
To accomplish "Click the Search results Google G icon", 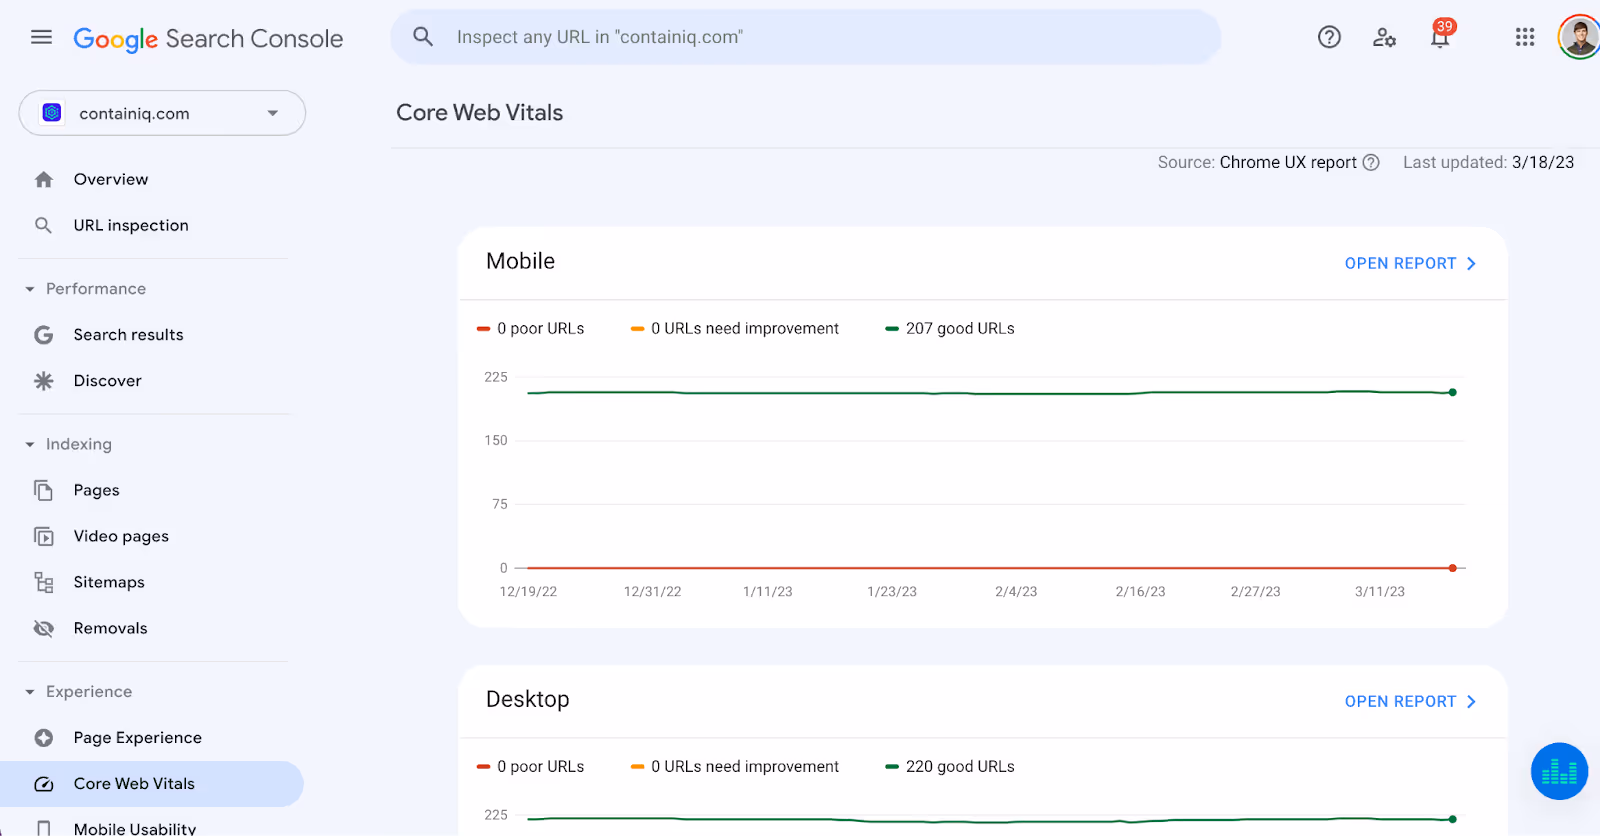I will click(43, 335).
